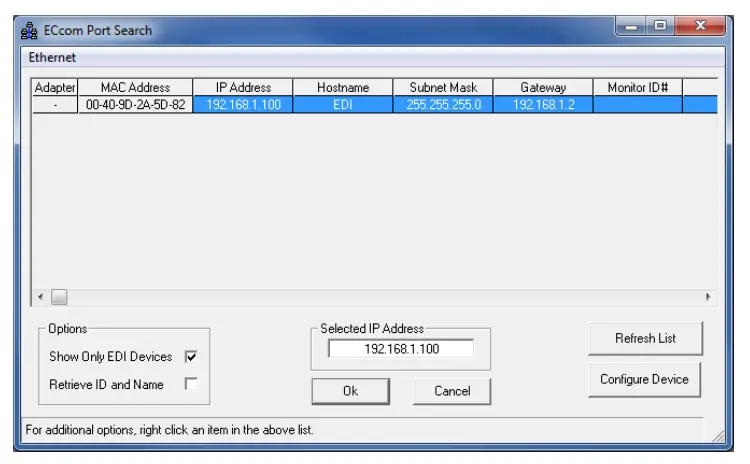This screenshot has width=750, height=464.
Task: Maximize the ECcom Port Search window
Action: [661, 26]
